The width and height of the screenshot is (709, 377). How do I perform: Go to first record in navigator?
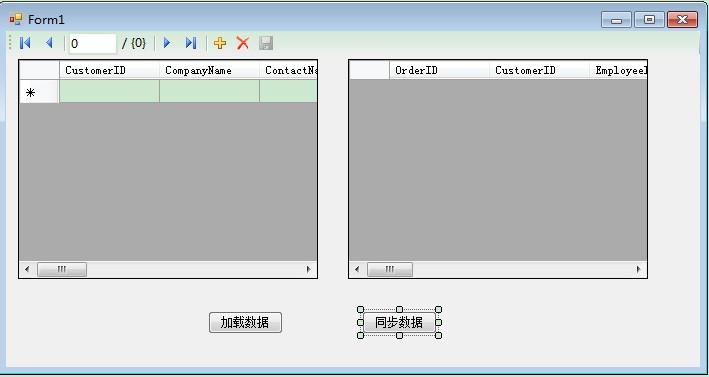coord(25,43)
